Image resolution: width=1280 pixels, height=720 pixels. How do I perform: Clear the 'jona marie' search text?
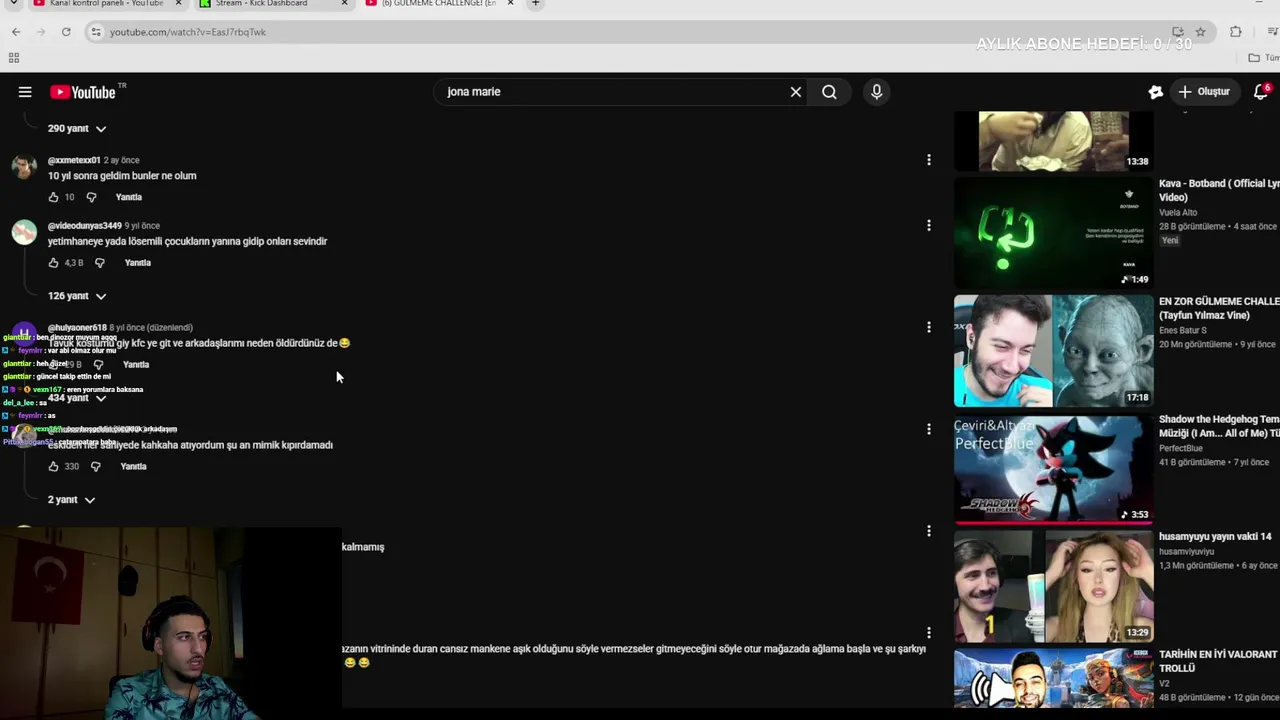(796, 92)
